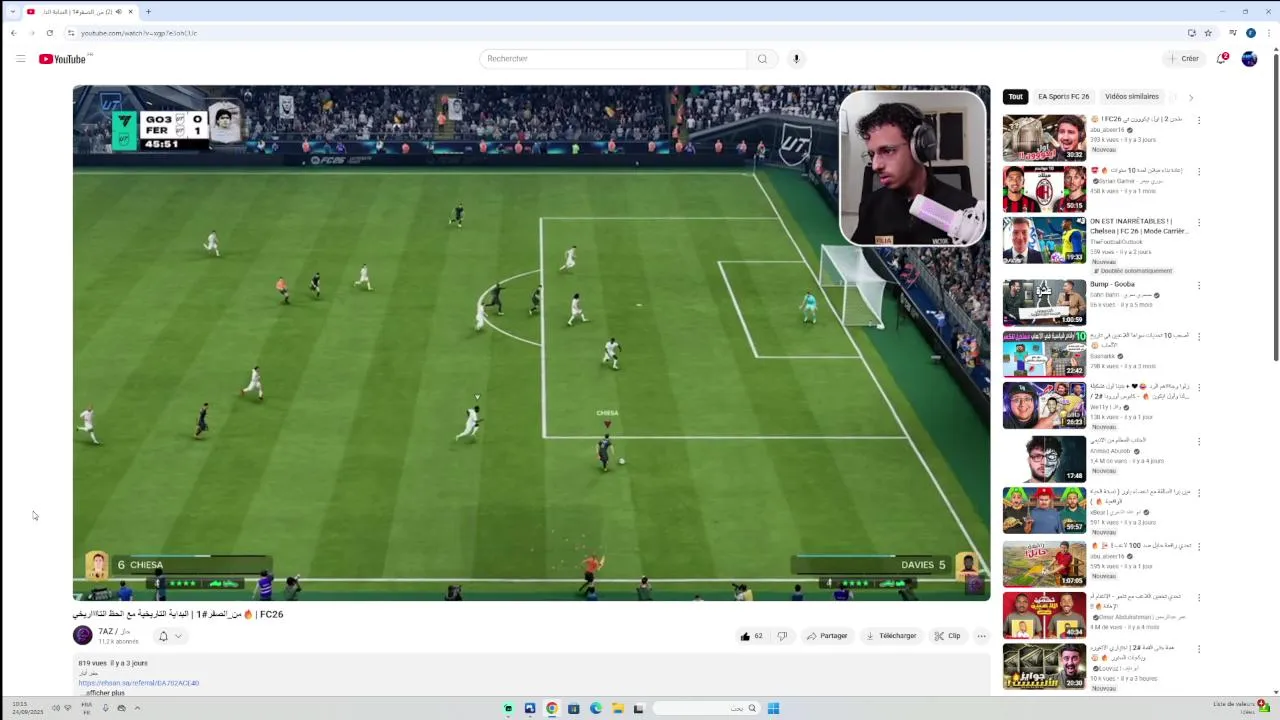Click the main video player
Viewport: 1280px width, 720px height.
[x=531, y=343]
